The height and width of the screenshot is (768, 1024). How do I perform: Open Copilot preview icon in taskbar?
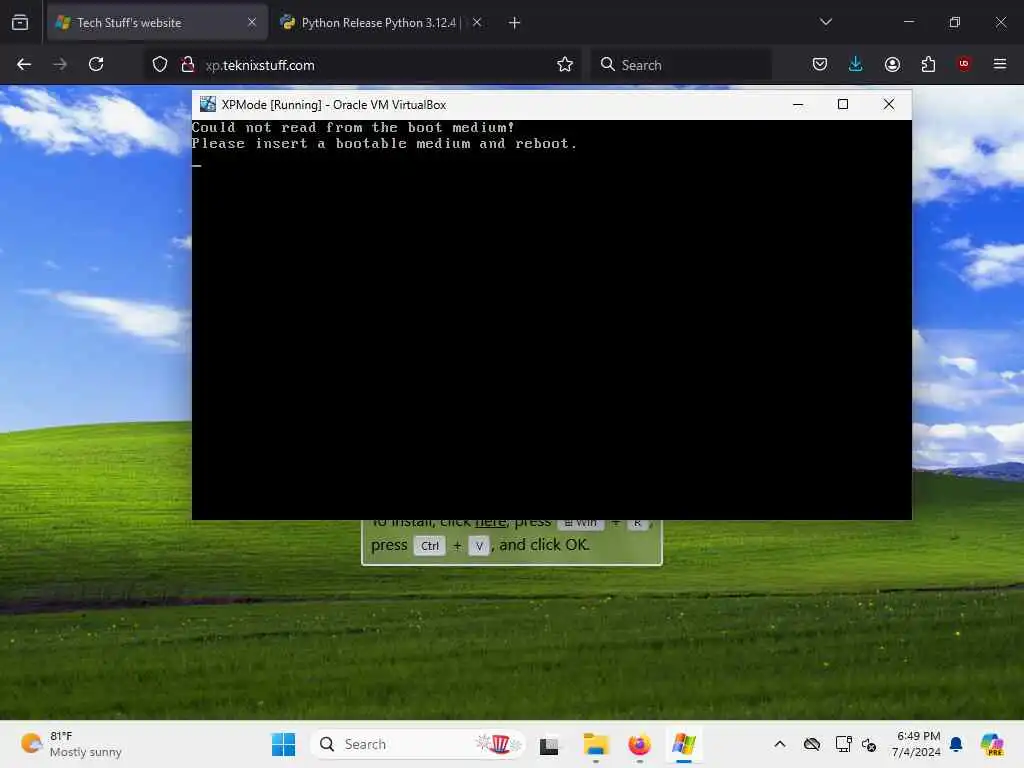point(992,744)
